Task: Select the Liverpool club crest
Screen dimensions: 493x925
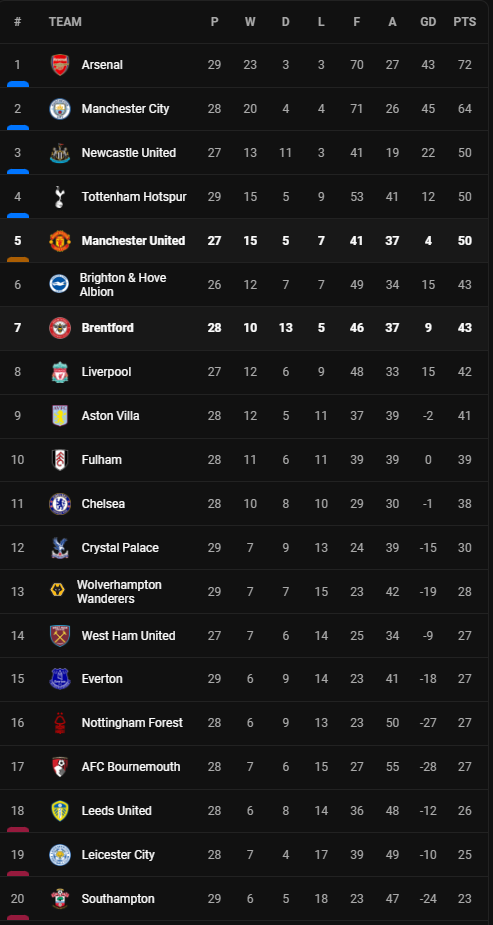Action: click(60, 372)
